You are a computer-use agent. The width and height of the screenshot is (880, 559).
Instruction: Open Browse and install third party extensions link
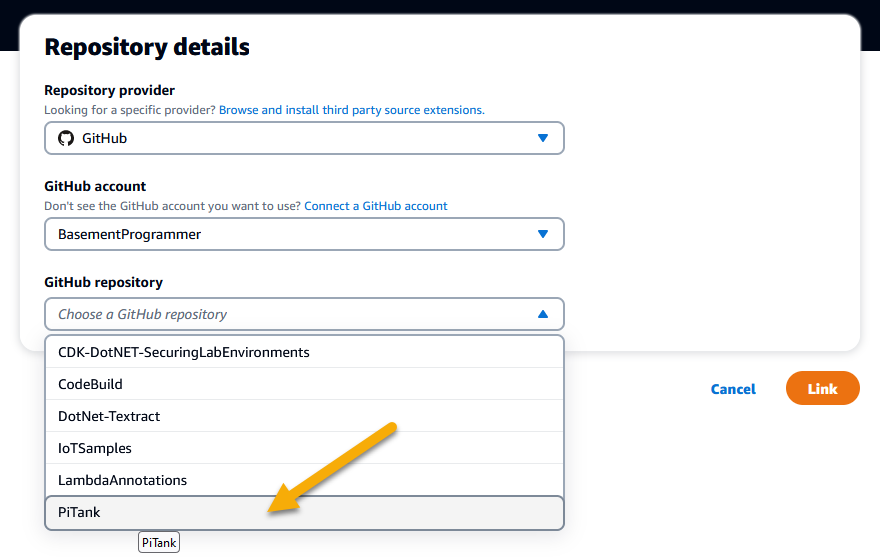pyautogui.click(x=352, y=110)
